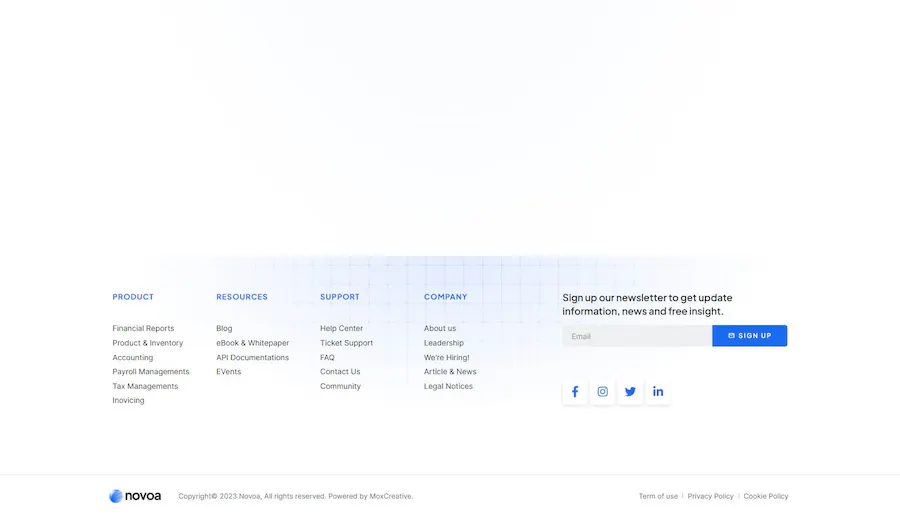The height and width of the screenshot is (517, 900).
Task: Open Privacy Policy link
Action: tap(711, 496)
